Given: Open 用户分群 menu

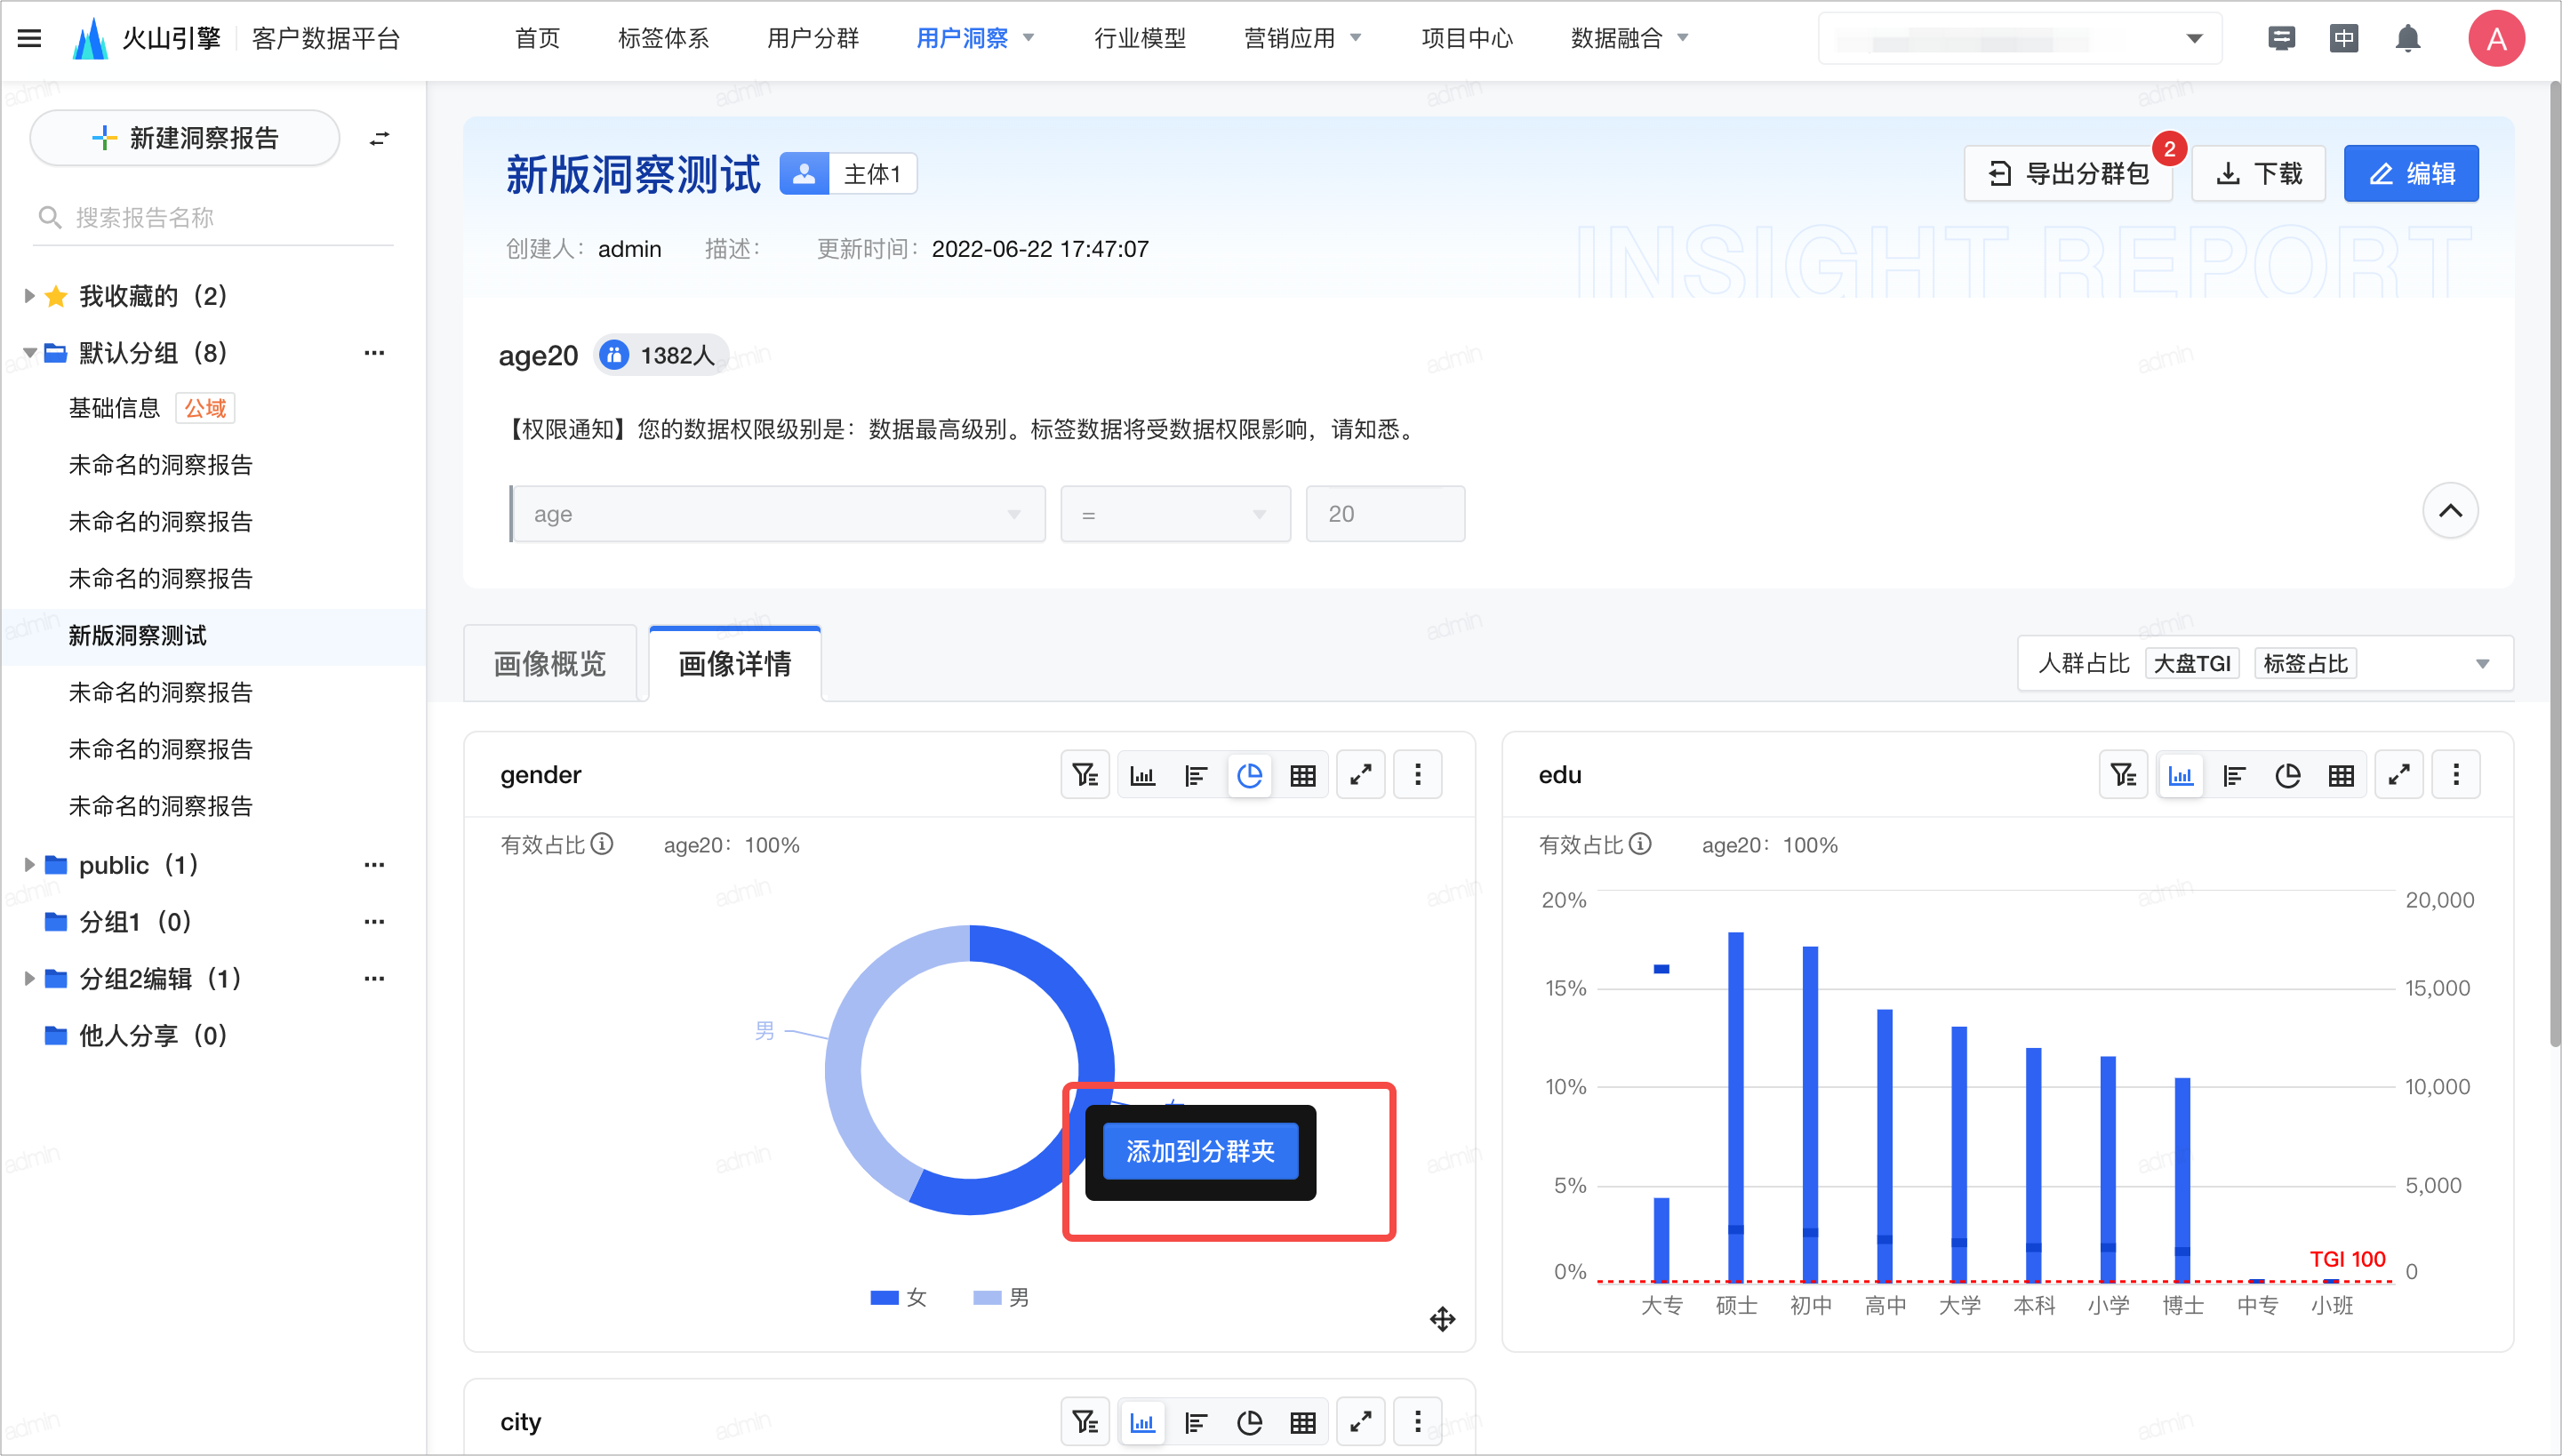Looking at the screenshot, I should (812, 38).
